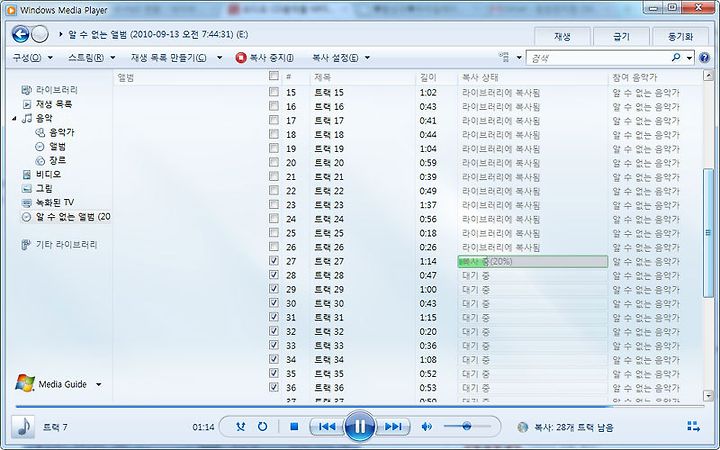Open the breadcrumb arrow before the album name
This screenshot has width=720, height=450.
60,34
